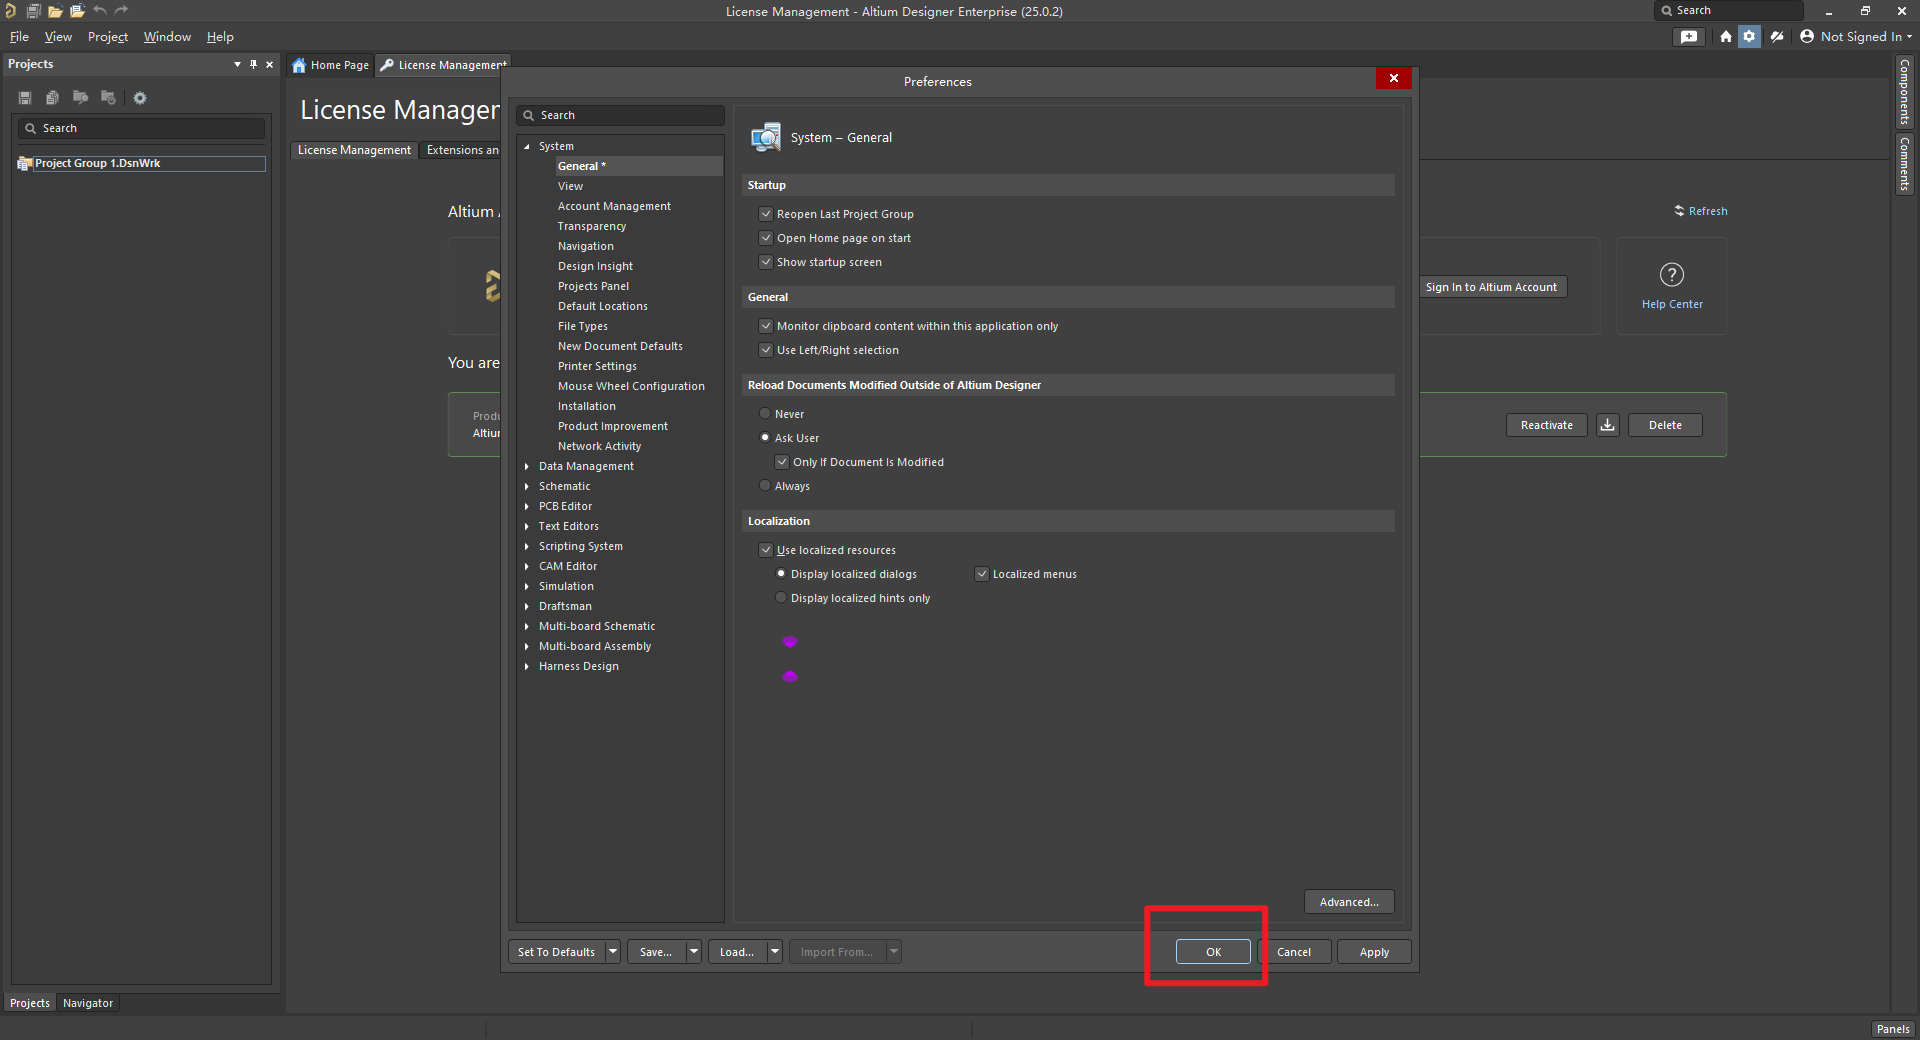
Task: Click Projects panel project options folder icon
Action: [108, 98]
